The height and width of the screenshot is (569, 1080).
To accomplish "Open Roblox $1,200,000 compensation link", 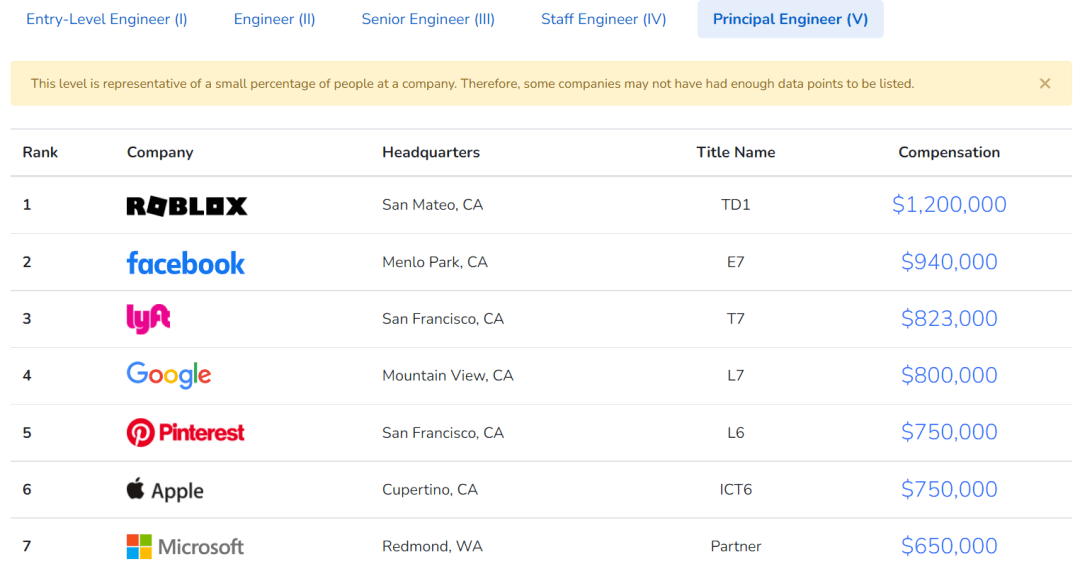I will click(949, 205).
